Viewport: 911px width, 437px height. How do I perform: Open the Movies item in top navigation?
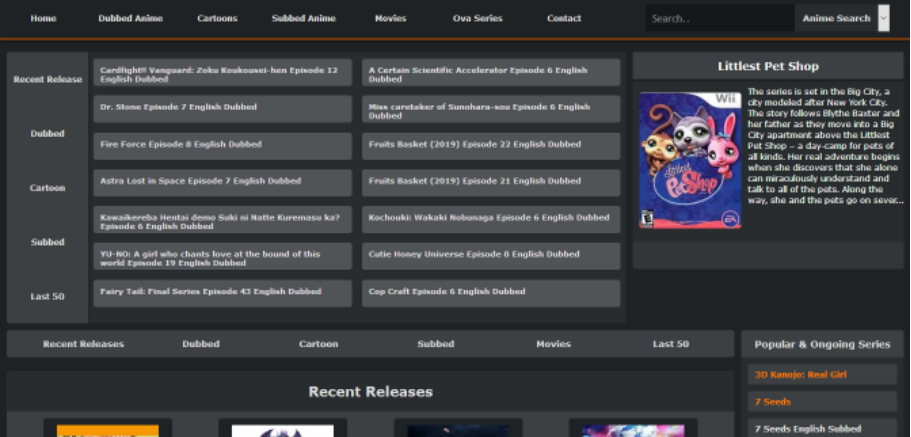coord(390,18)
